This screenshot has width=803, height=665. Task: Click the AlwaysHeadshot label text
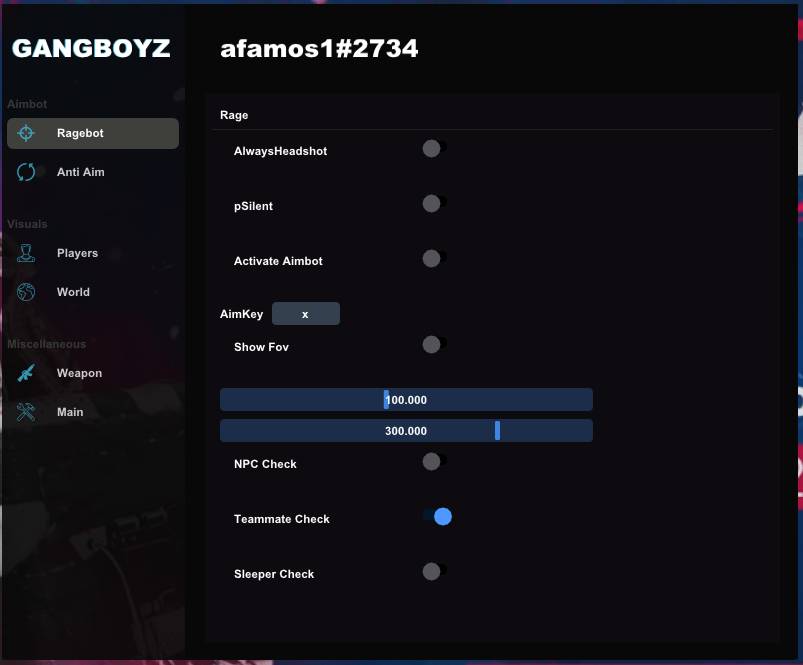[281, 151]
